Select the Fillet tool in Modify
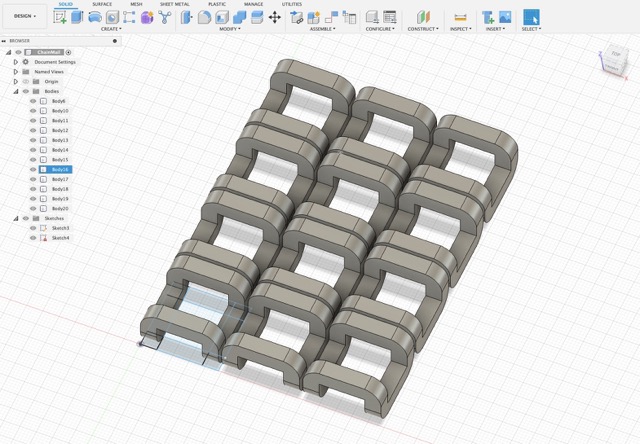640x444 pixels. pos(205,17)
